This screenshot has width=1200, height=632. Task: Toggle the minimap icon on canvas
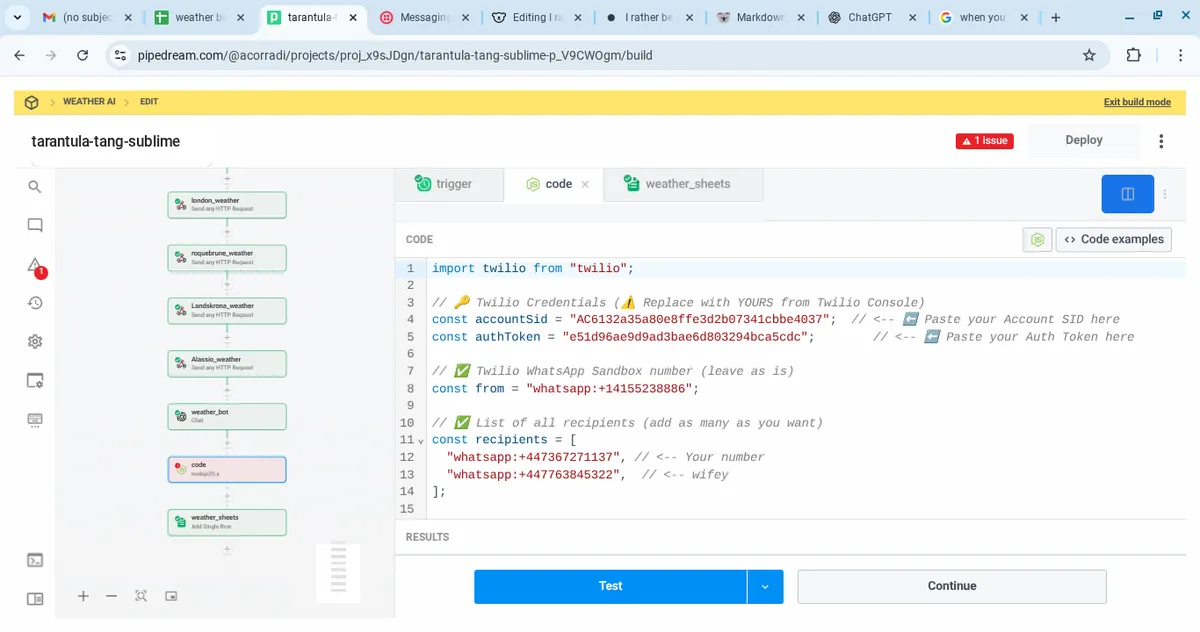click(x=171, y=596)
